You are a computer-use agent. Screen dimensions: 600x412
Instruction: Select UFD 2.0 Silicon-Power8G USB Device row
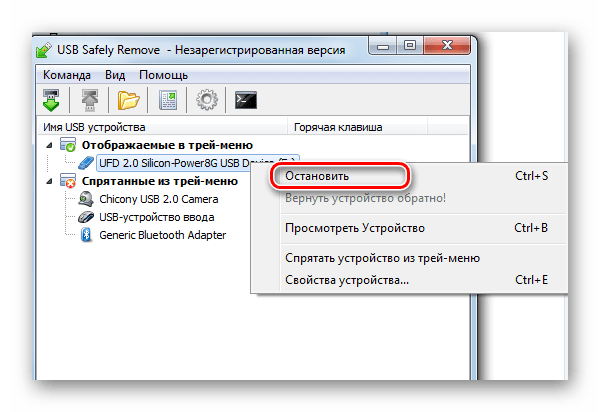(x=198, y=163)
